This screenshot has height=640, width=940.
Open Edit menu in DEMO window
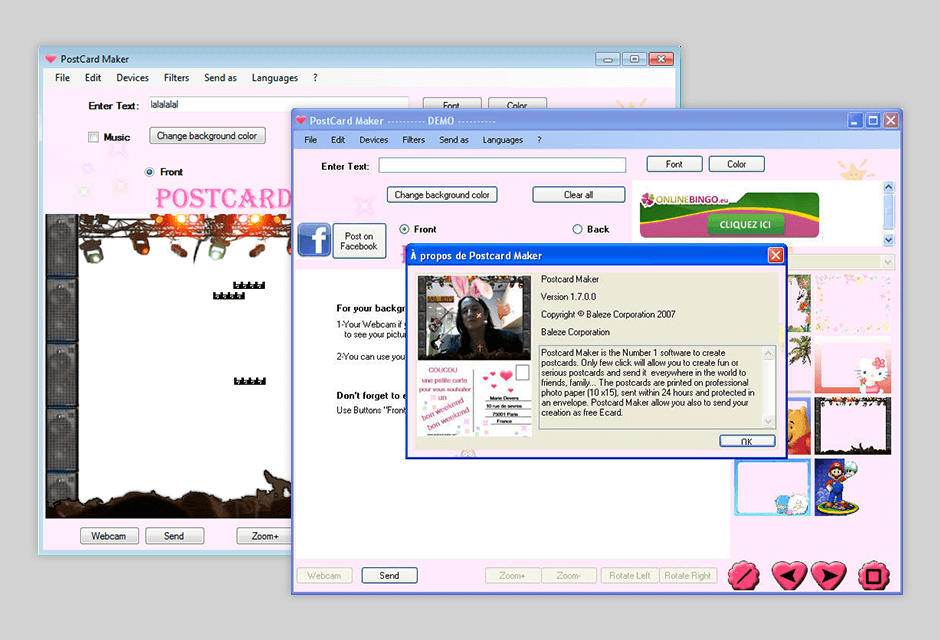pos(338,140)
